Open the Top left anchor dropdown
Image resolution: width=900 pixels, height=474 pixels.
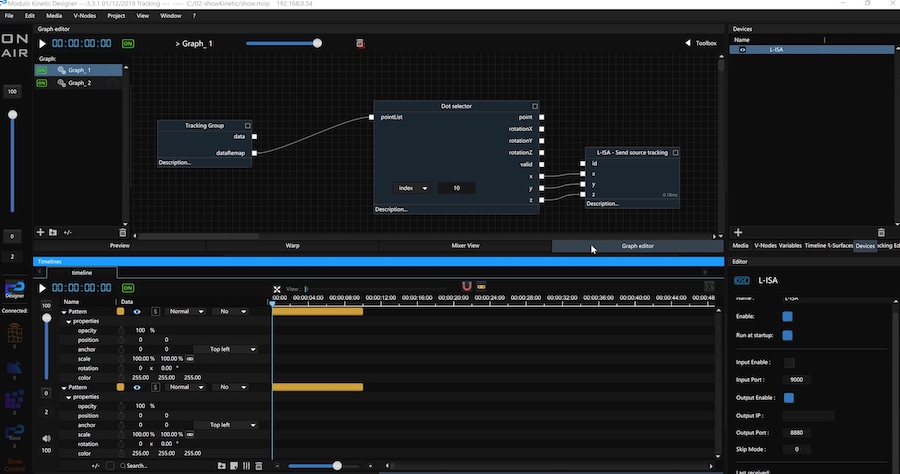coord(232,349)
